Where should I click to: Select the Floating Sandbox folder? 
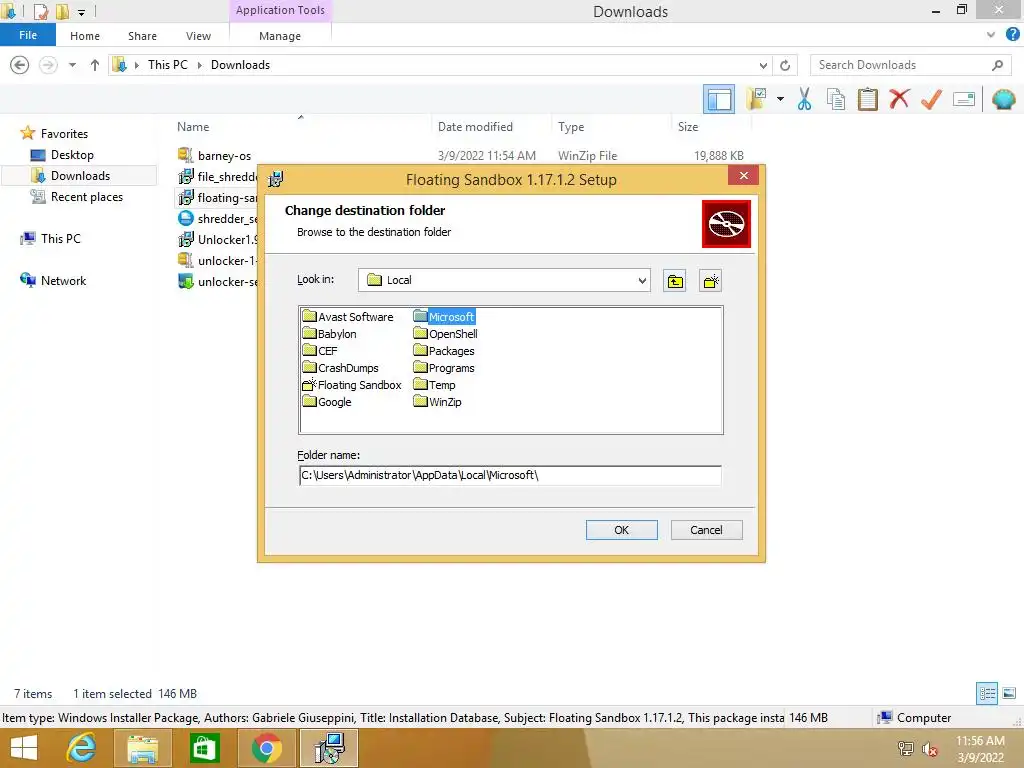[352, 385]
